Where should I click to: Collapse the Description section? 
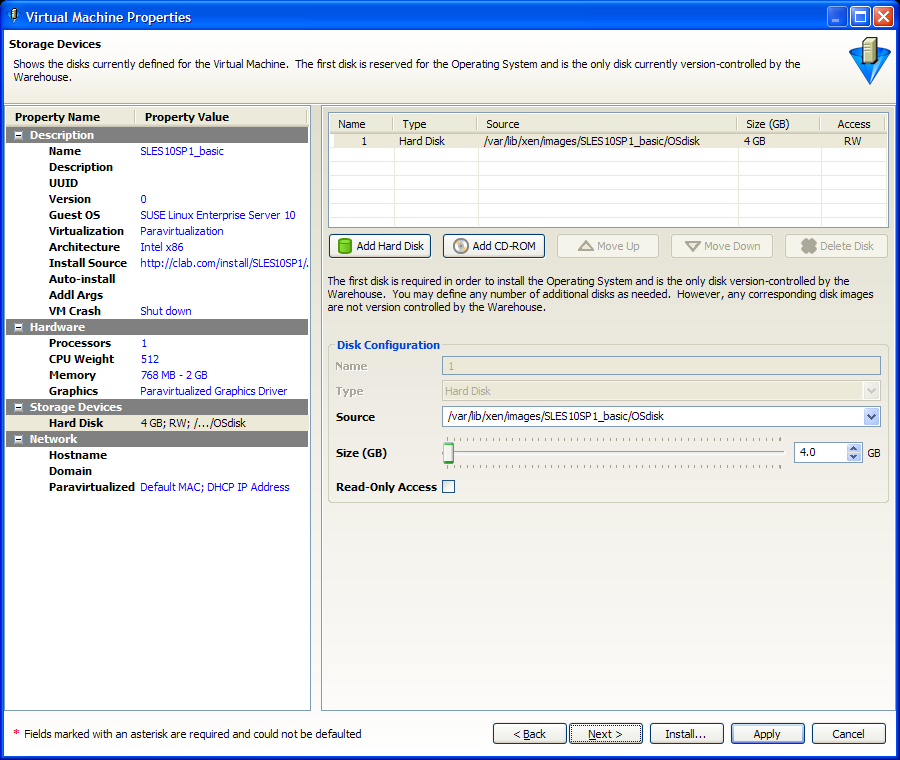coord(18,135)
